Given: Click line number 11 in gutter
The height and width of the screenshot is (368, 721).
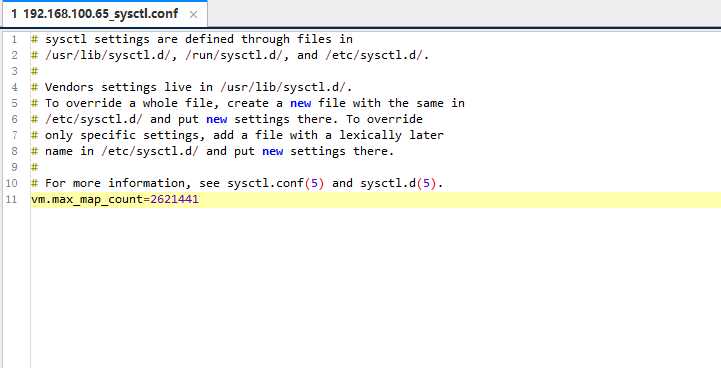Looking at the screenshot, I should [x=11, y=199].
